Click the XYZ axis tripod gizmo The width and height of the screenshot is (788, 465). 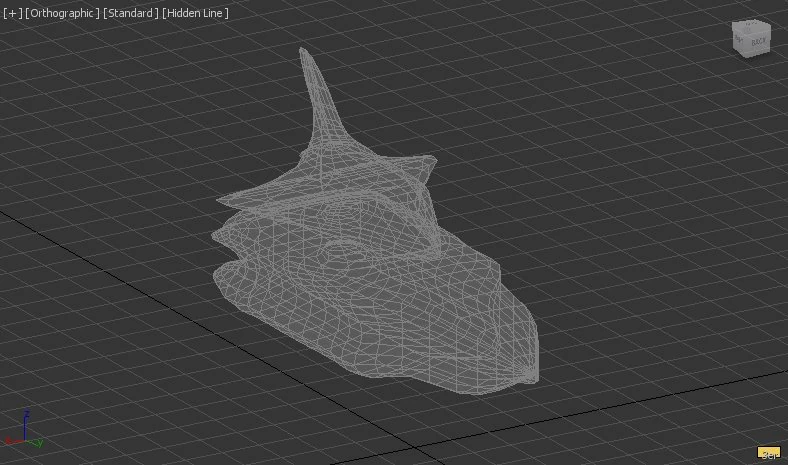24,430
